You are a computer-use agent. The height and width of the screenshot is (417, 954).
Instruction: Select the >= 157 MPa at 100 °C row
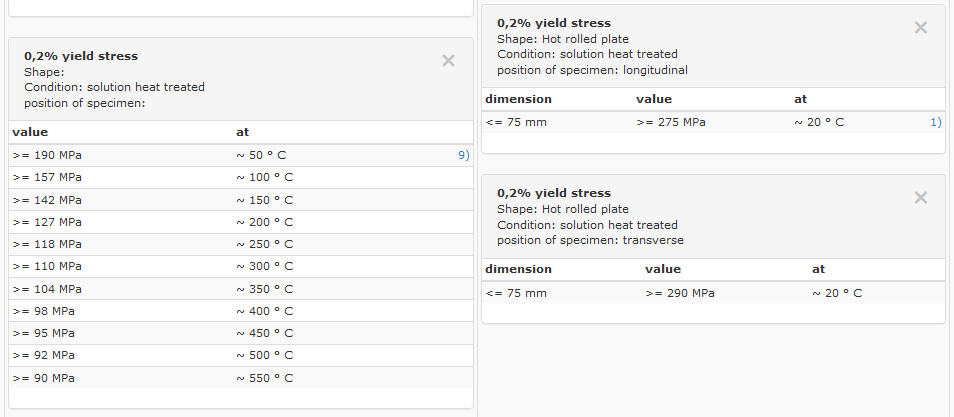tap(241, 177)
